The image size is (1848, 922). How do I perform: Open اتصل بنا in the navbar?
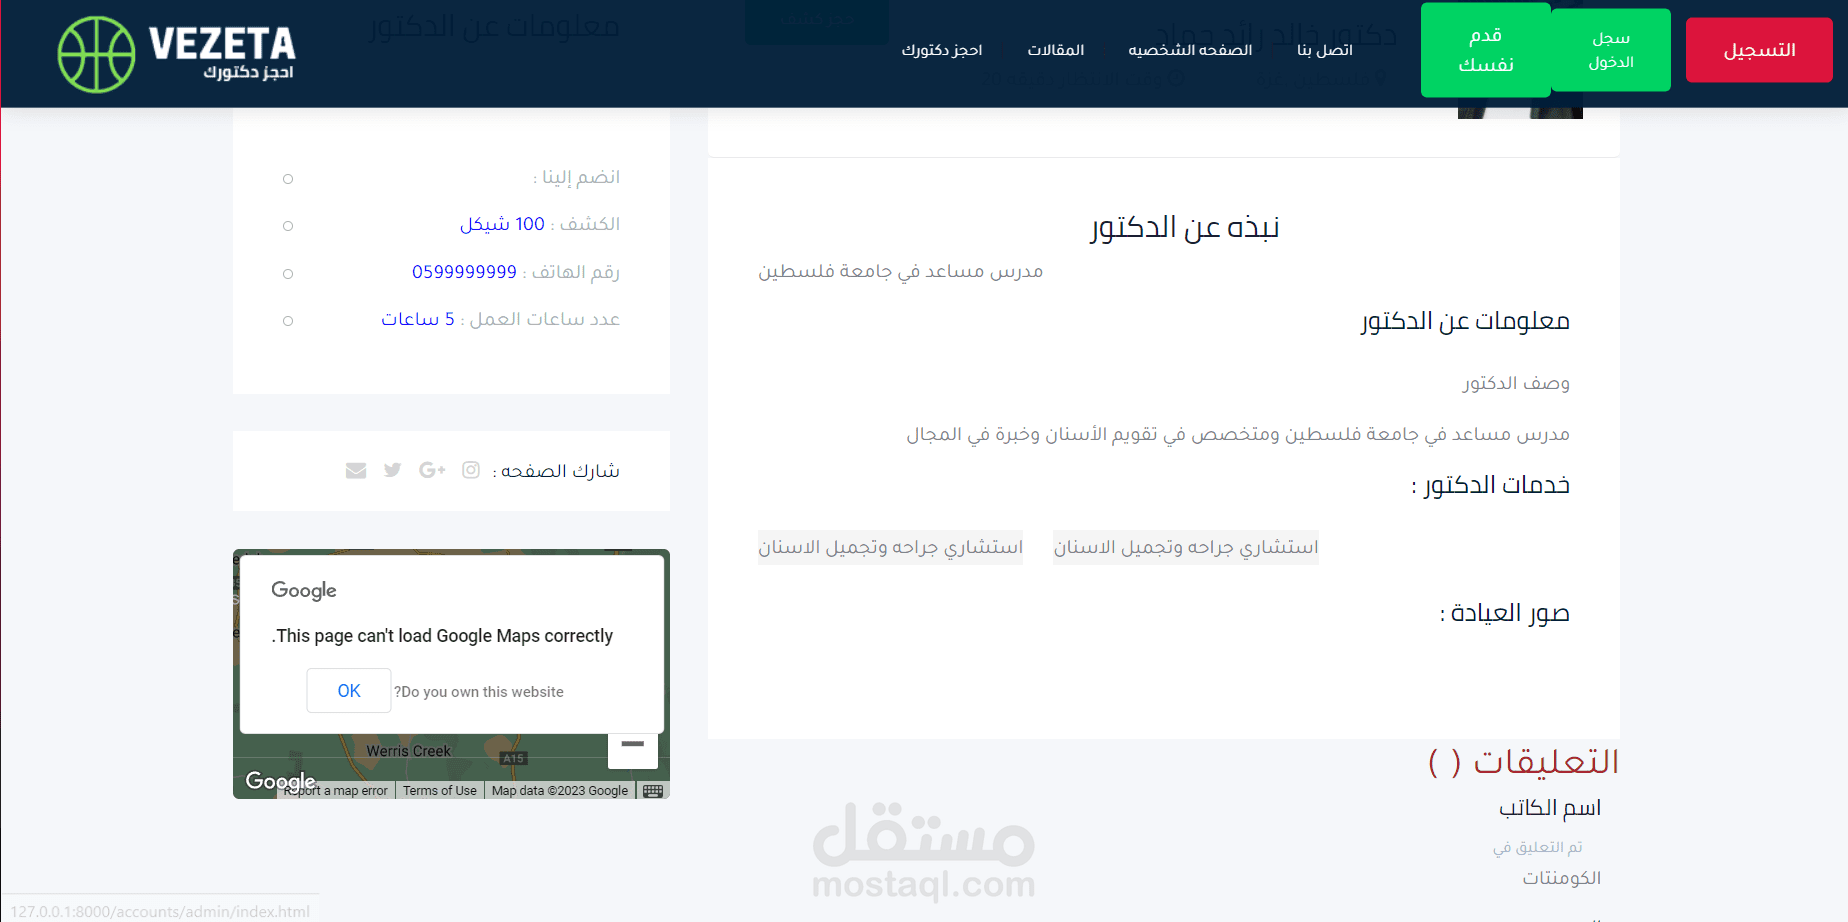[x=1325, y=50]
